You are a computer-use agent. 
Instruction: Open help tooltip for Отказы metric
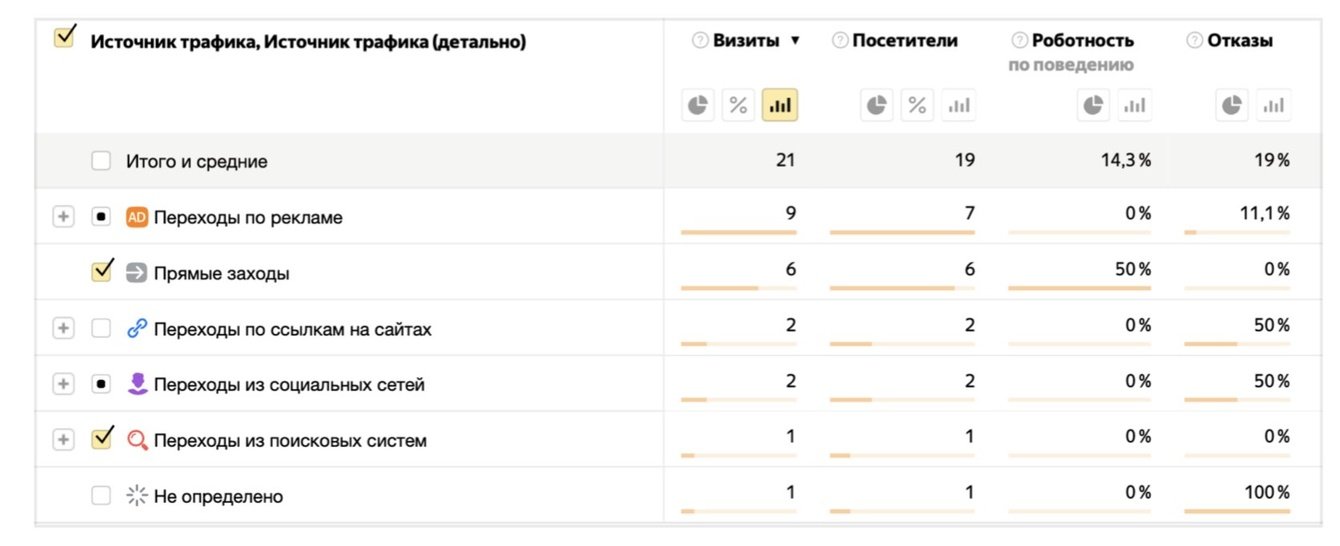click(1194, 41)
